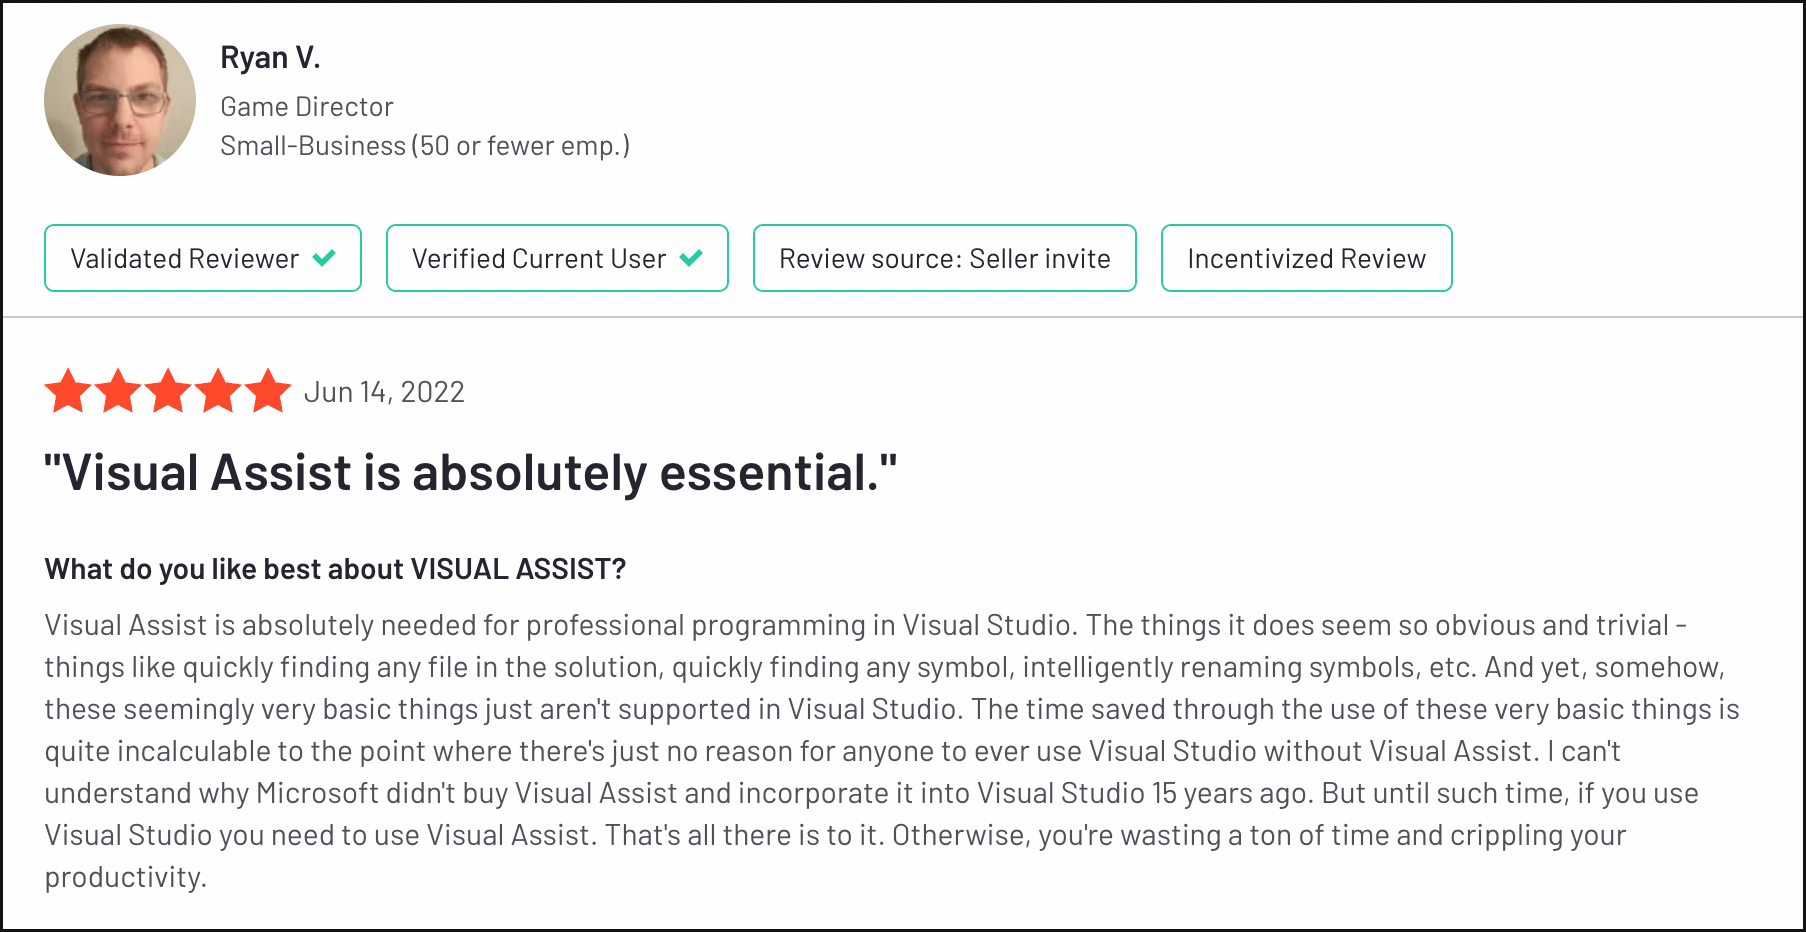Click the Small-Business company size text

tap(425, 146)
